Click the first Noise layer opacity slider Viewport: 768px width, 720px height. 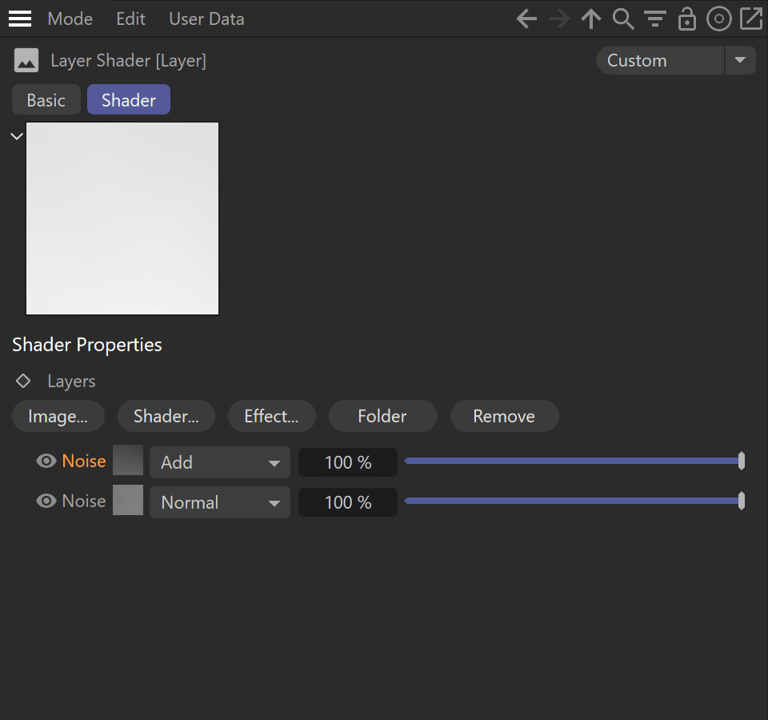[x=572, y=461]
